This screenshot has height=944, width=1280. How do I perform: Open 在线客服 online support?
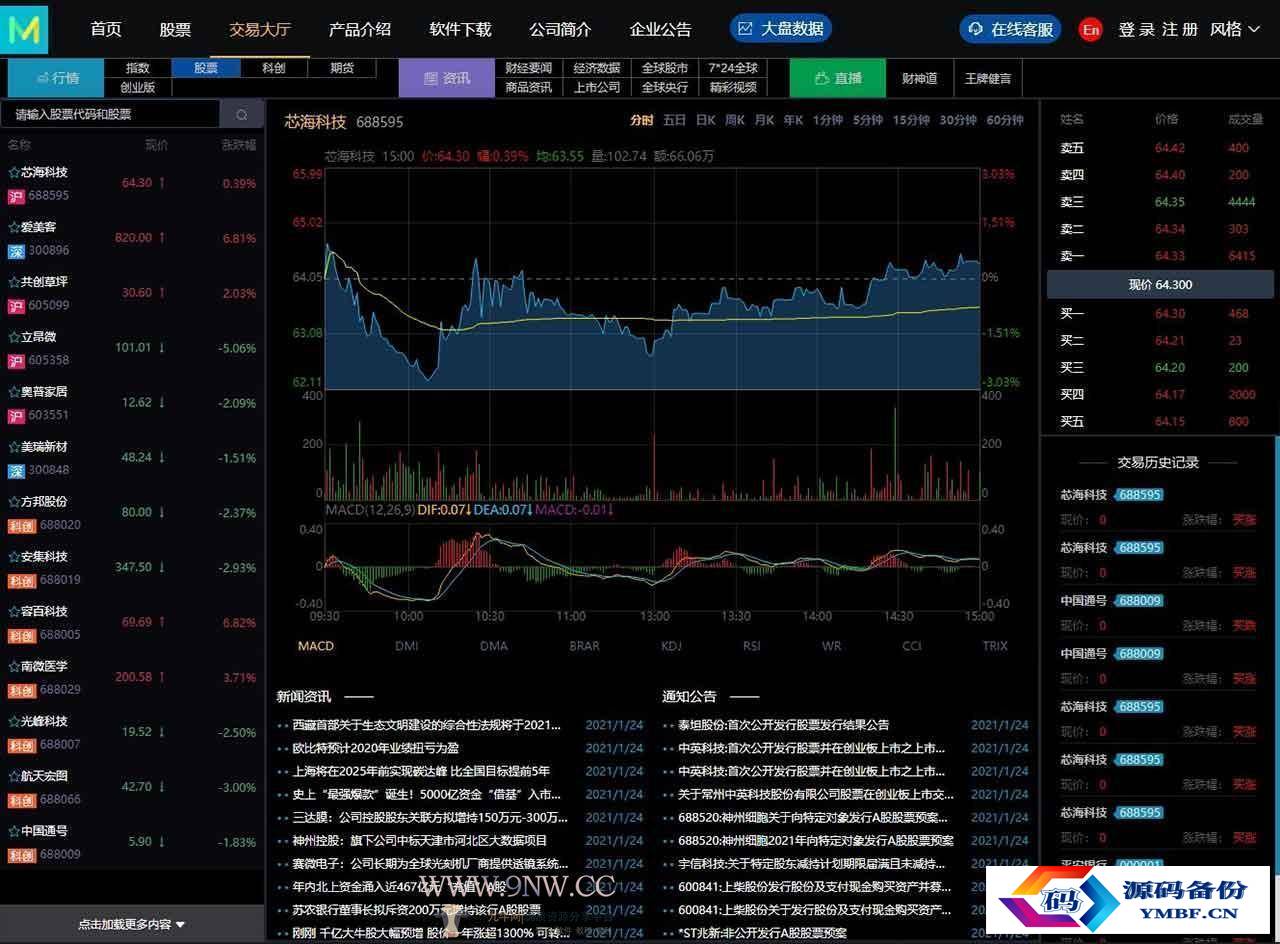point(1011,29)
